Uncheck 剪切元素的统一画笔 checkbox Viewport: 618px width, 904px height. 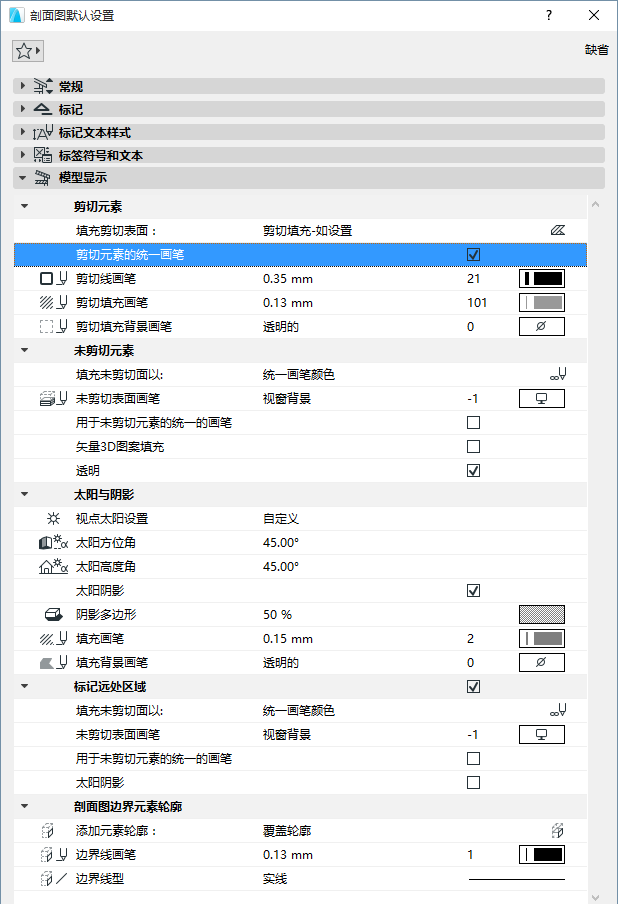click(473, 255)
